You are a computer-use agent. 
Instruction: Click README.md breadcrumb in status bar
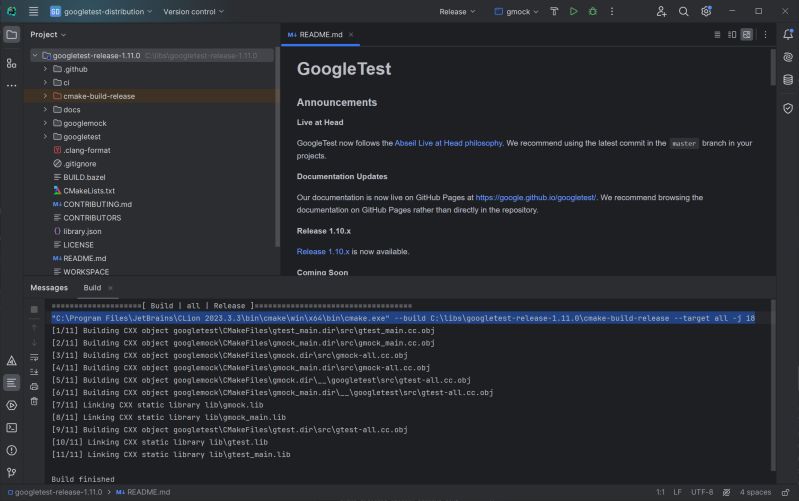[x=143, y=492]
